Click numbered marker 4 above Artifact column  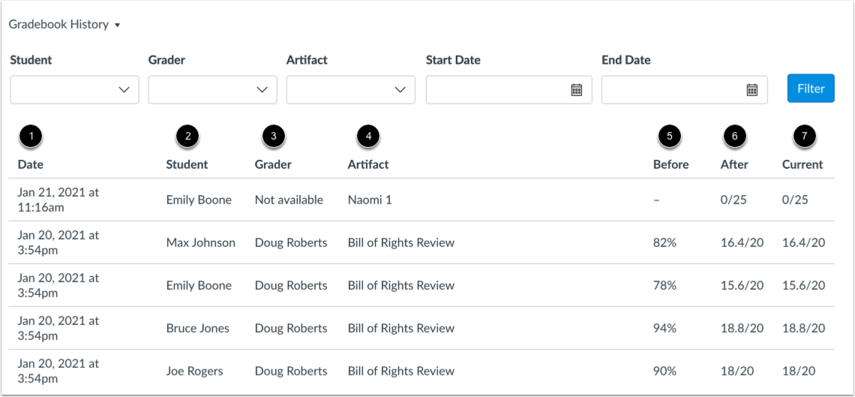pos(368,137)
